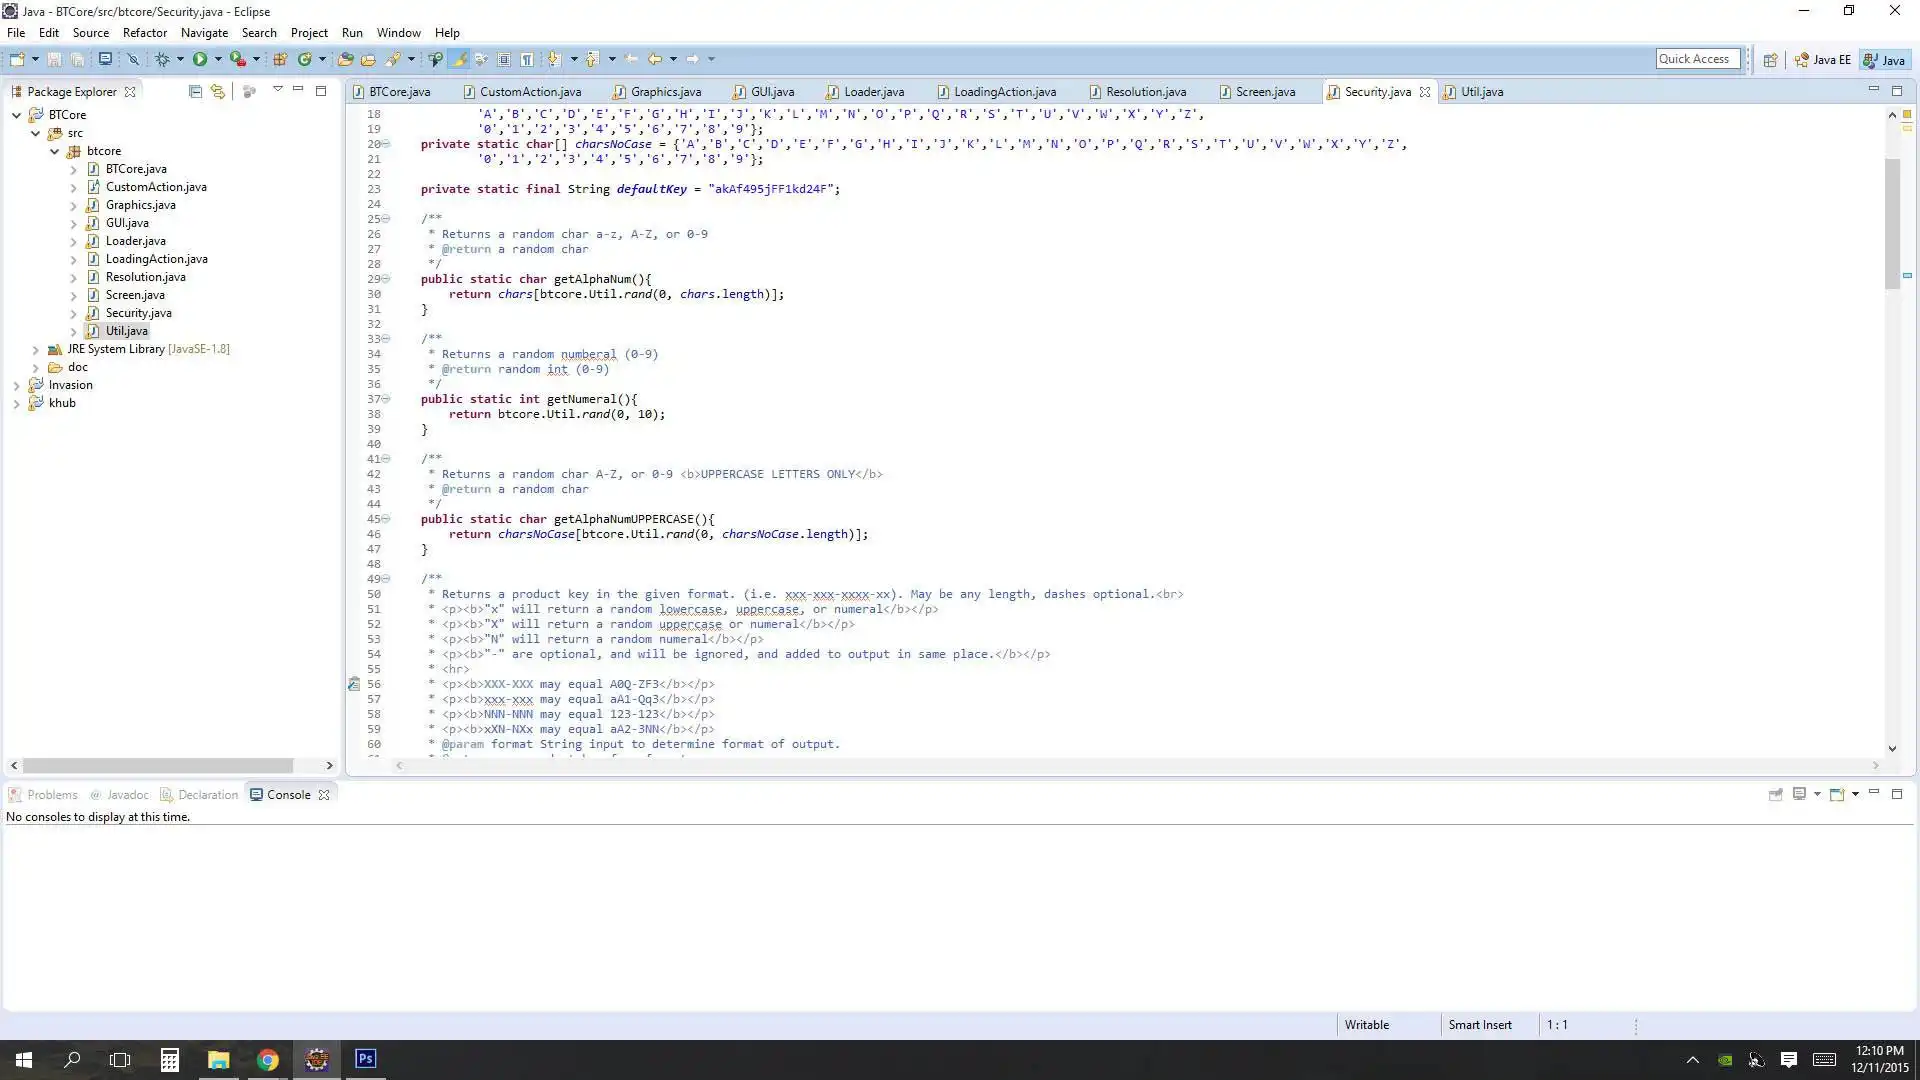
Task: Click the Declaration view tab
Action: coord(208,794)
